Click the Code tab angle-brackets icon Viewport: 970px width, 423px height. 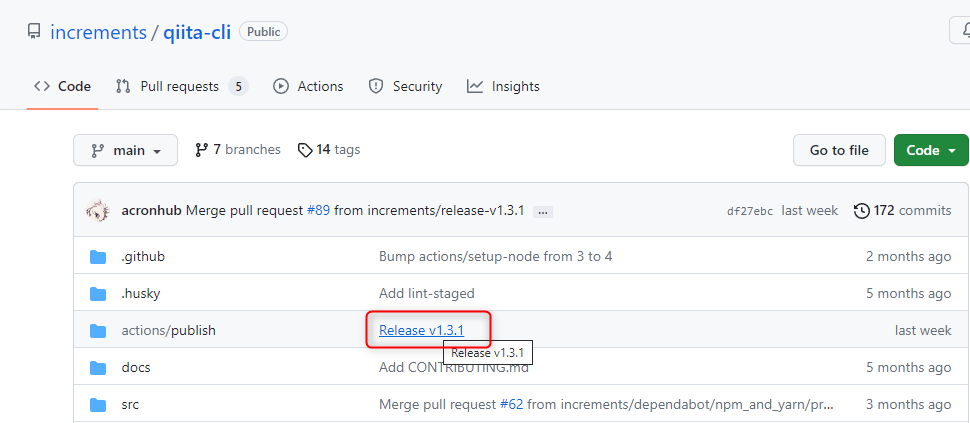(x=42, y=87)
